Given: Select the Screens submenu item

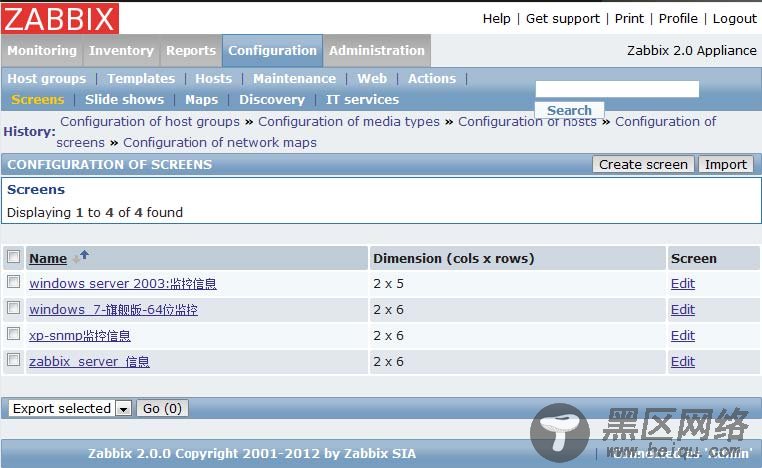Looking at the screenshot, I should pyautogui.click(x=38, y=100).
